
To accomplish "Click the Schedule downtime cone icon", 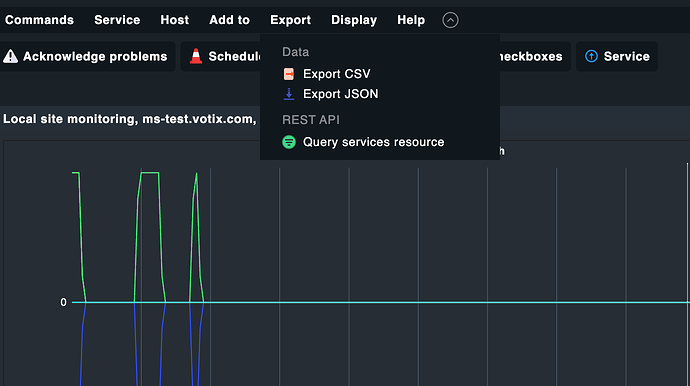I will [196, 56].
